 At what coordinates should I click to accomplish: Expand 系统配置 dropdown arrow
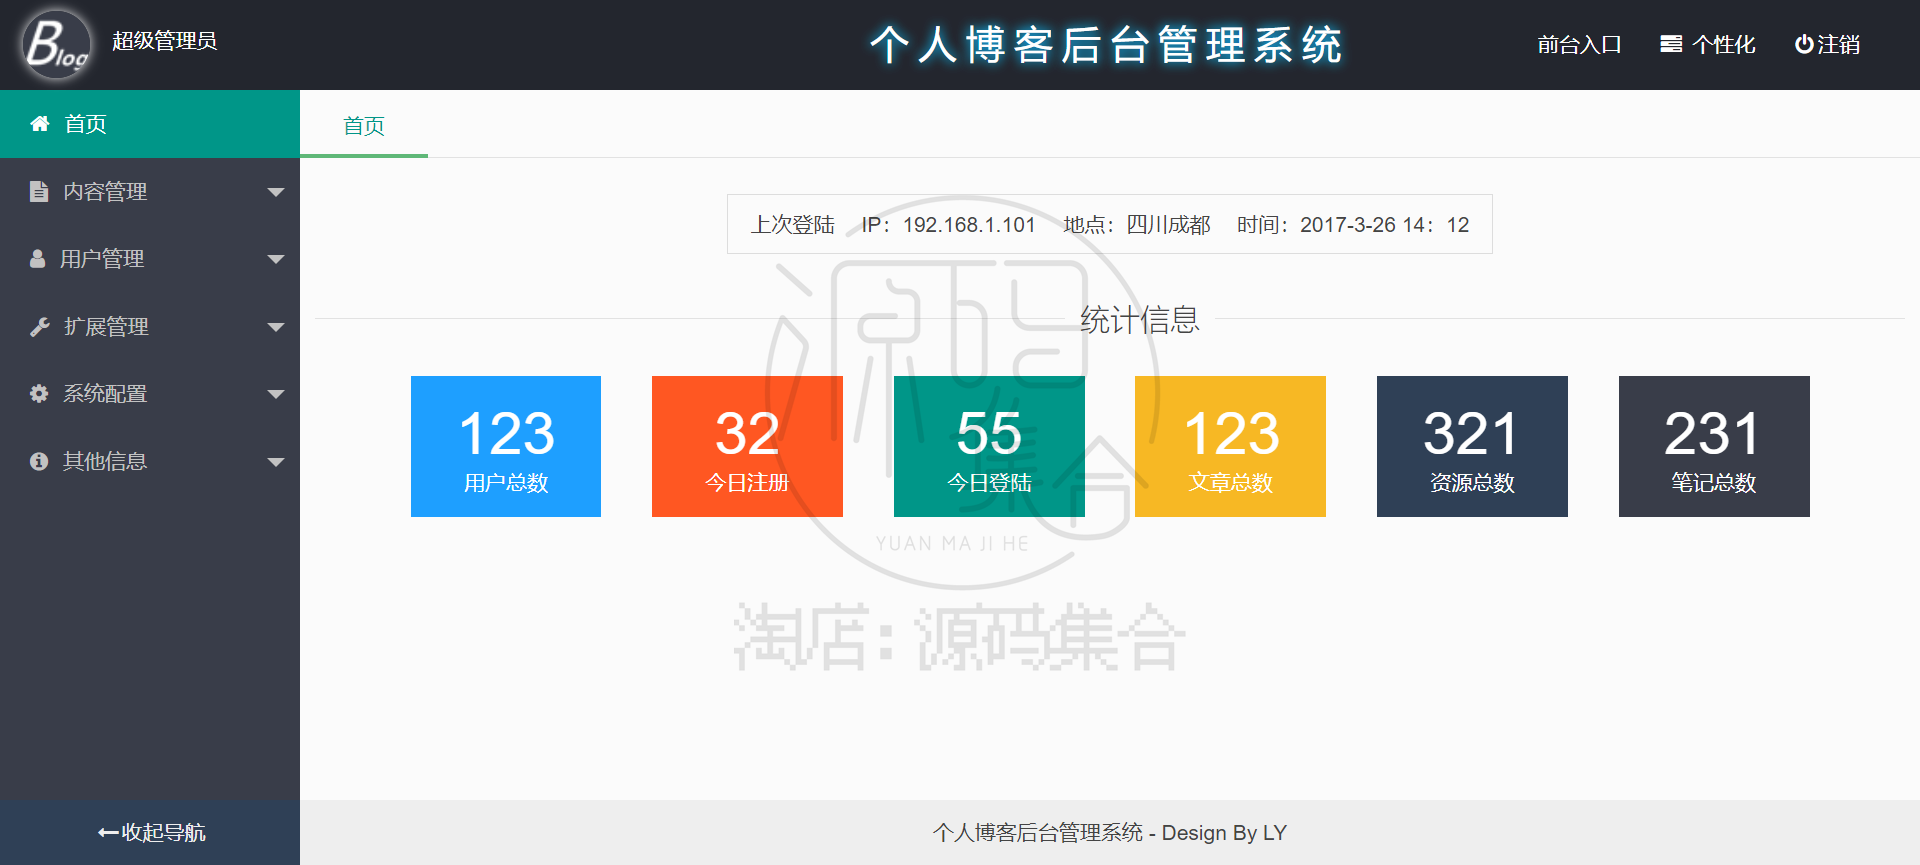click(276, 394)
